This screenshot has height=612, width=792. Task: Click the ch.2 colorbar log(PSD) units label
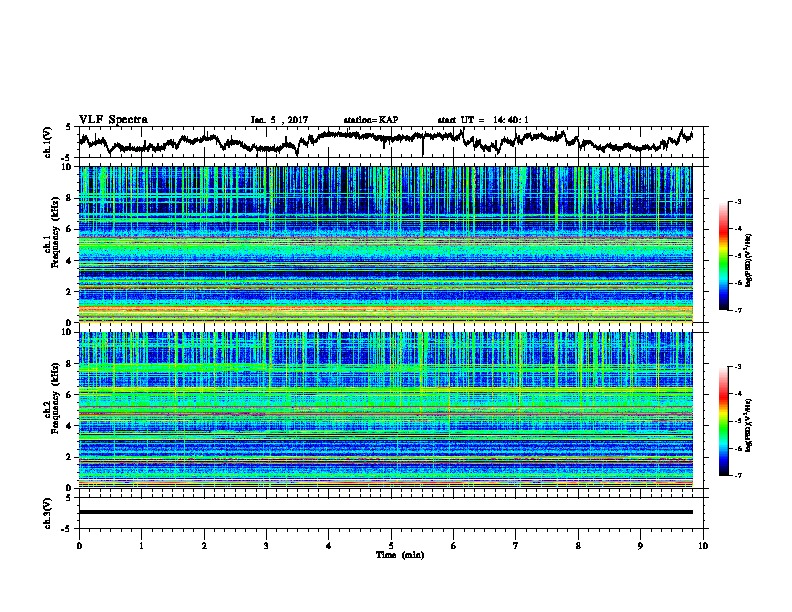point(749,425)
